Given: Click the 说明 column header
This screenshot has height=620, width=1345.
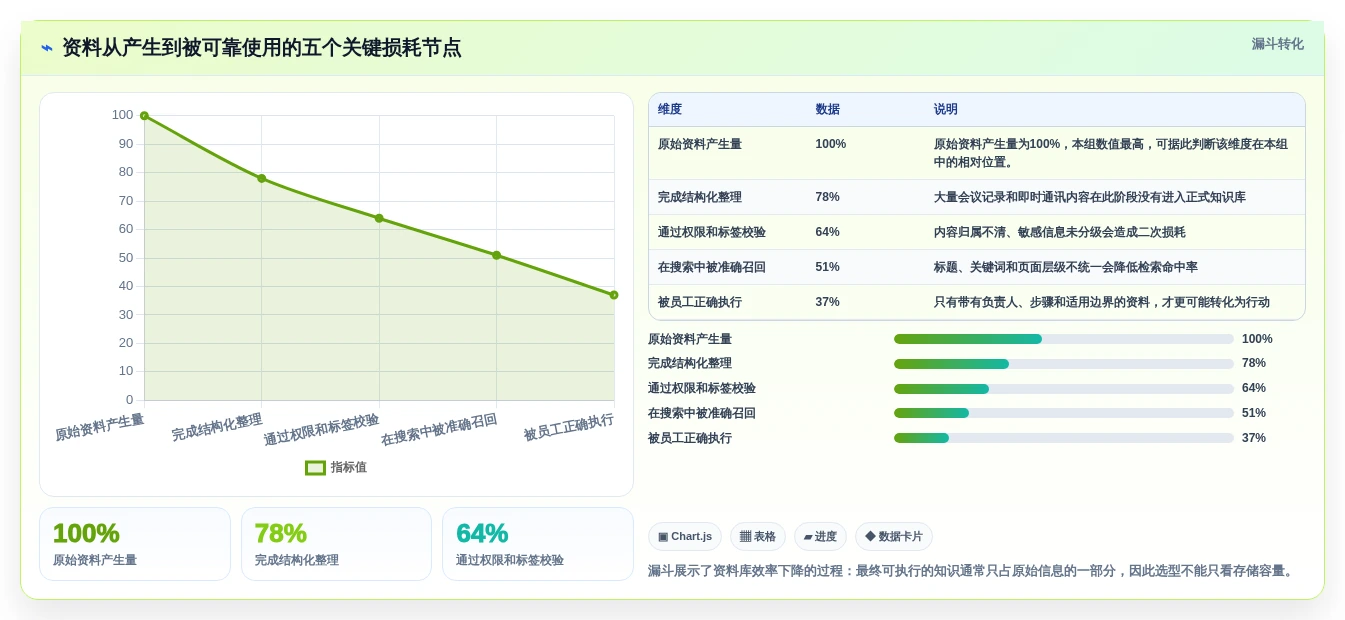Looking at the screenshot, I should pyautogui.click(x=946, y=110).
